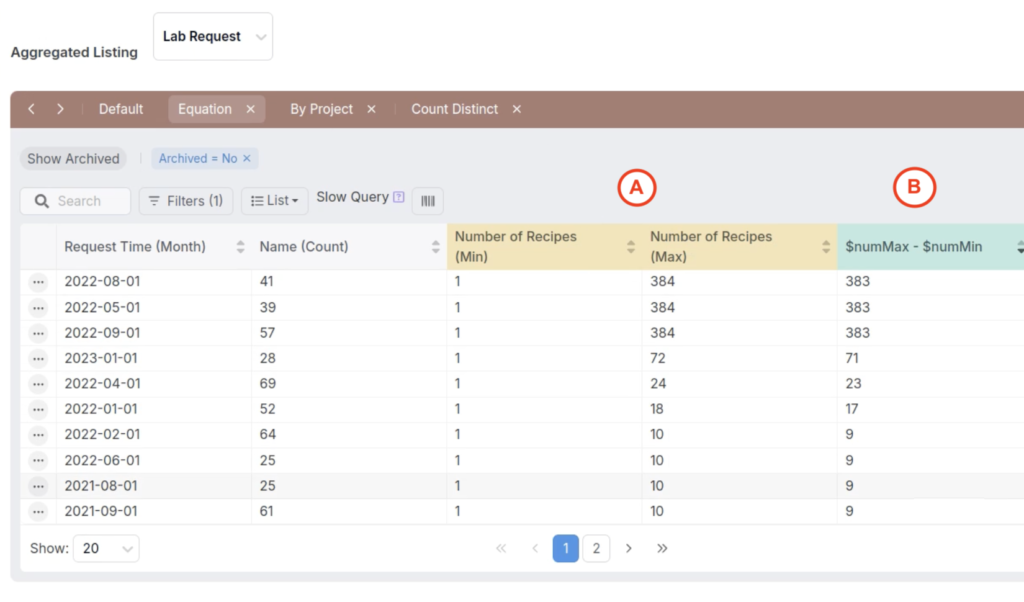Click Name count 69

[x=268, y=384]
